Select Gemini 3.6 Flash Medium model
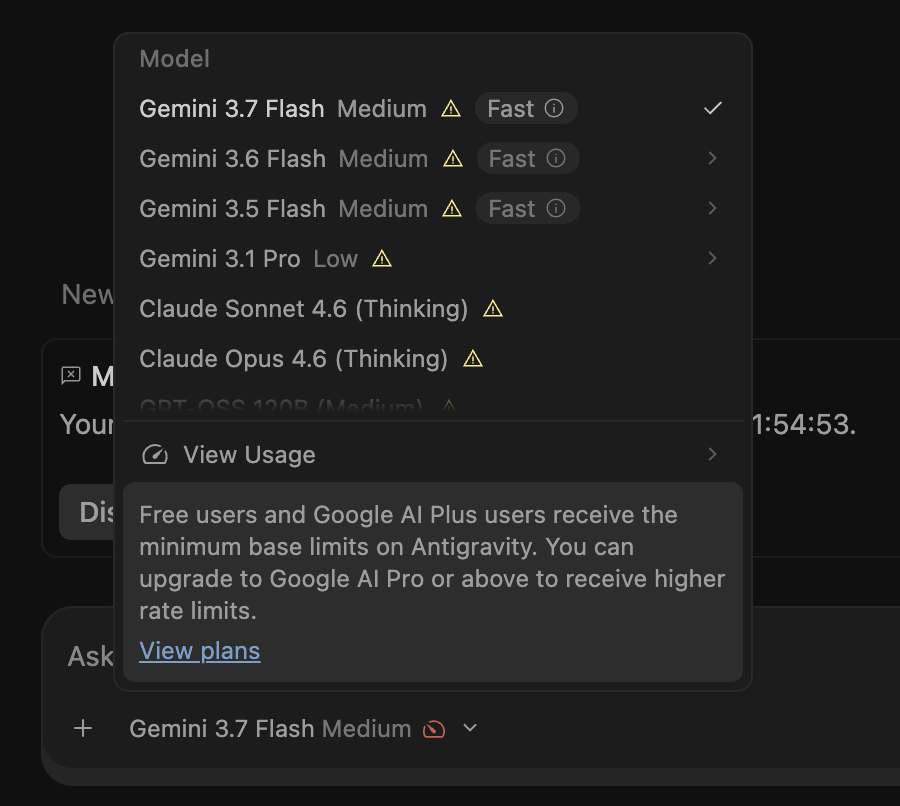The height and width of the screenshot is (806, 900). pyautogui.click(x=433, y=158)
